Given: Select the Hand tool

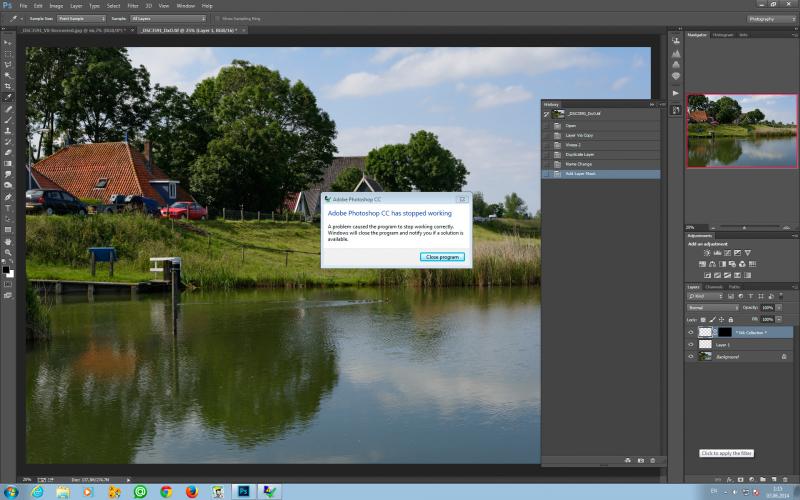Looking at the screenshot, I should coord(8,241).
